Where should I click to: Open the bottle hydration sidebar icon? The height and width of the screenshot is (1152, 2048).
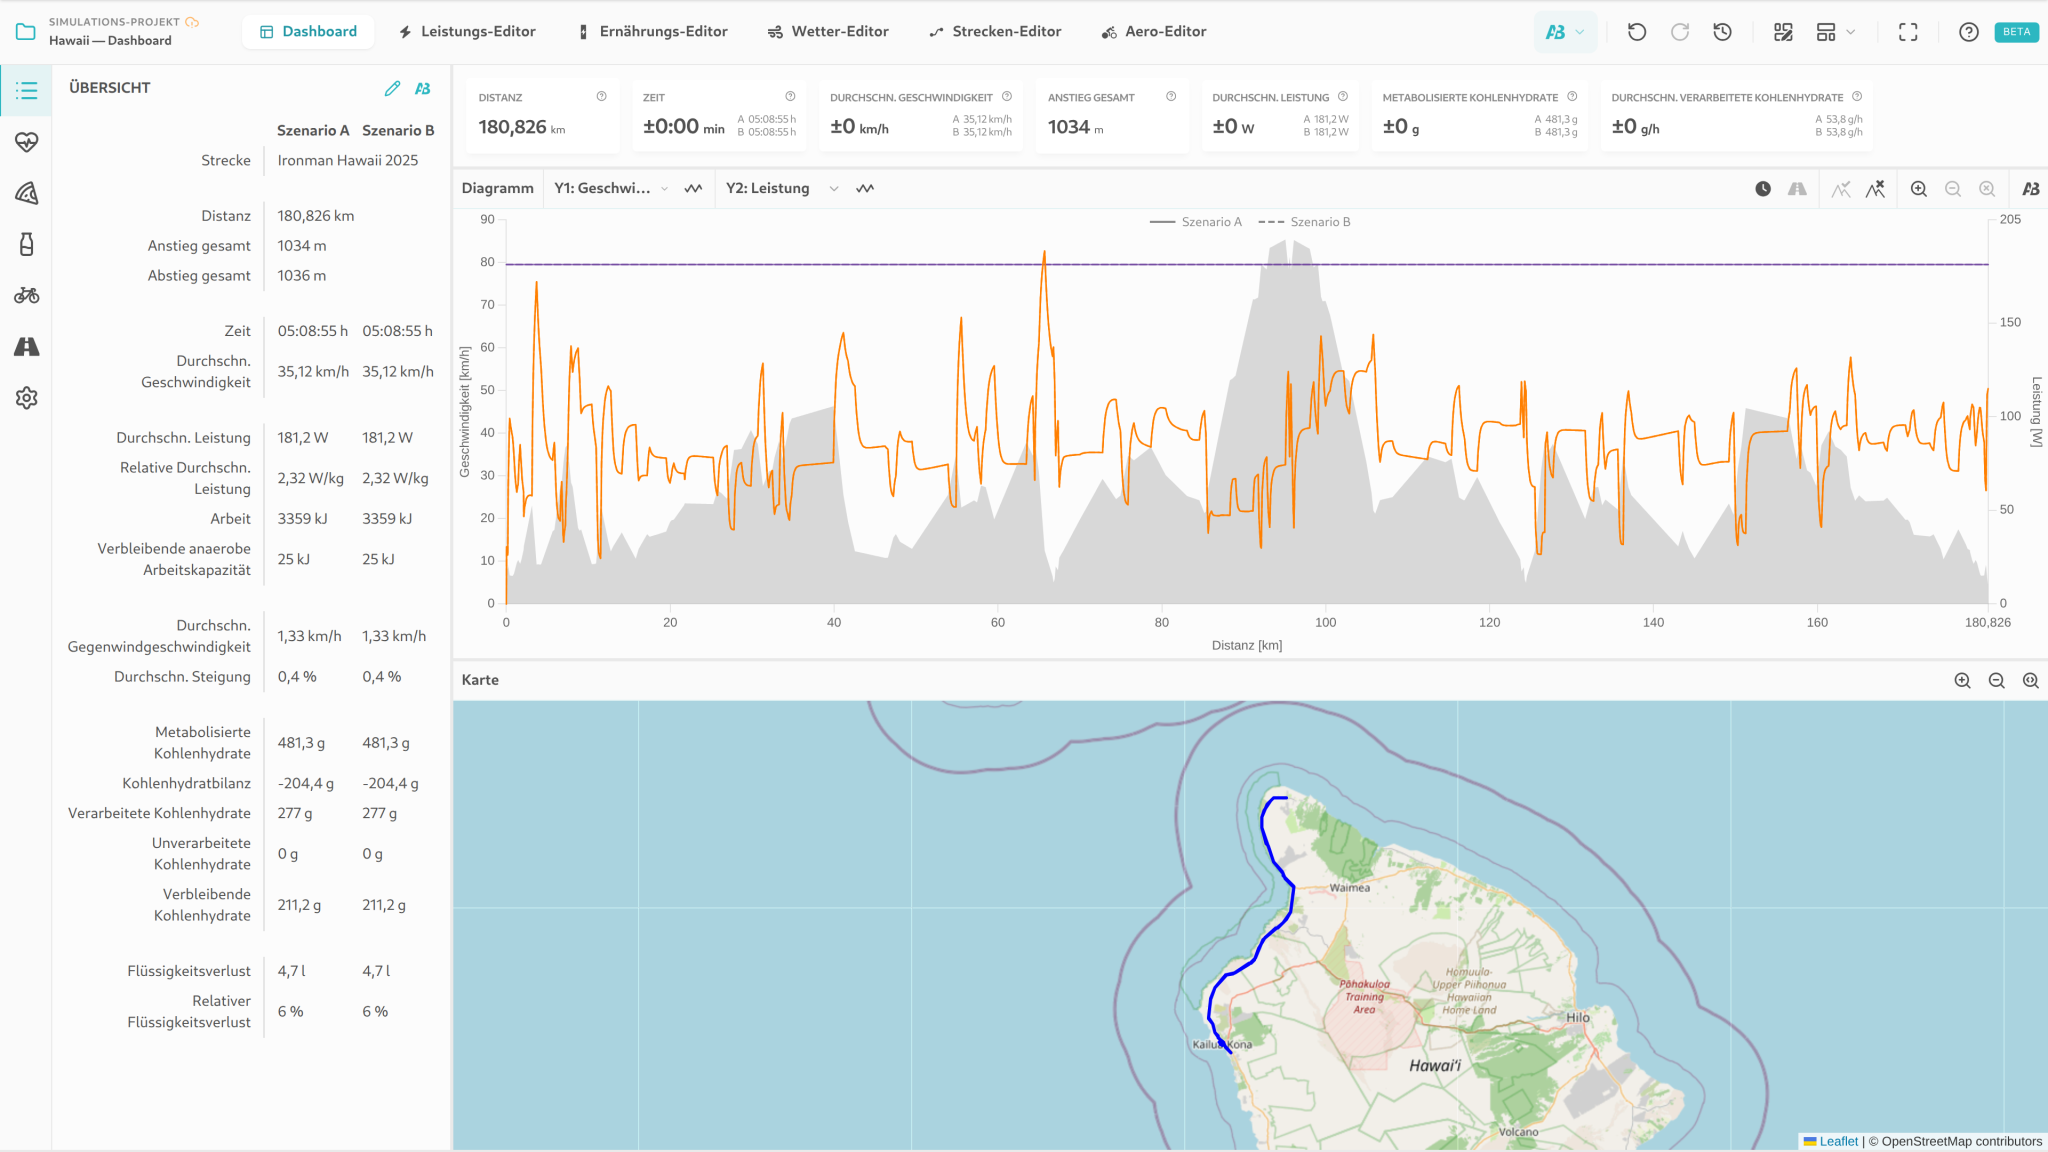[x=26, y=244]
